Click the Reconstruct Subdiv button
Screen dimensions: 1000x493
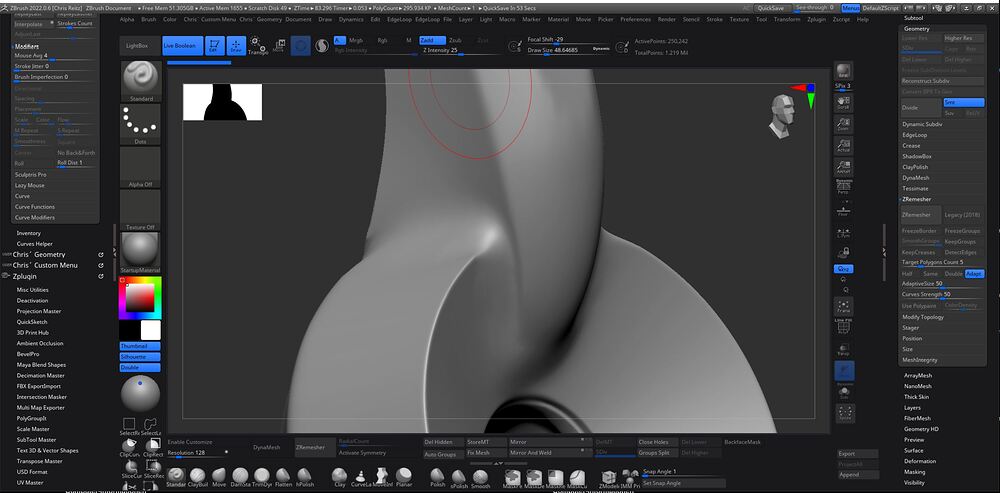943,81
